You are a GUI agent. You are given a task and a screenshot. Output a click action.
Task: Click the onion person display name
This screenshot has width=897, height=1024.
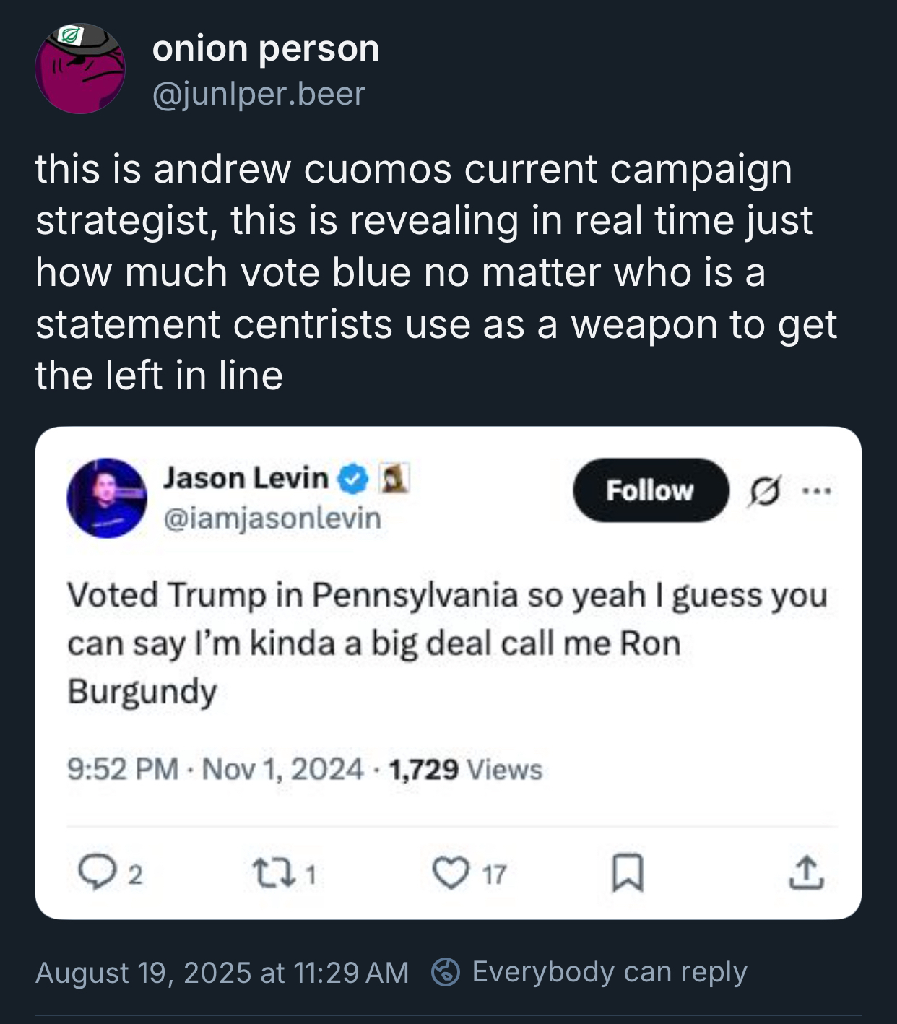click(x=266, y=48)
